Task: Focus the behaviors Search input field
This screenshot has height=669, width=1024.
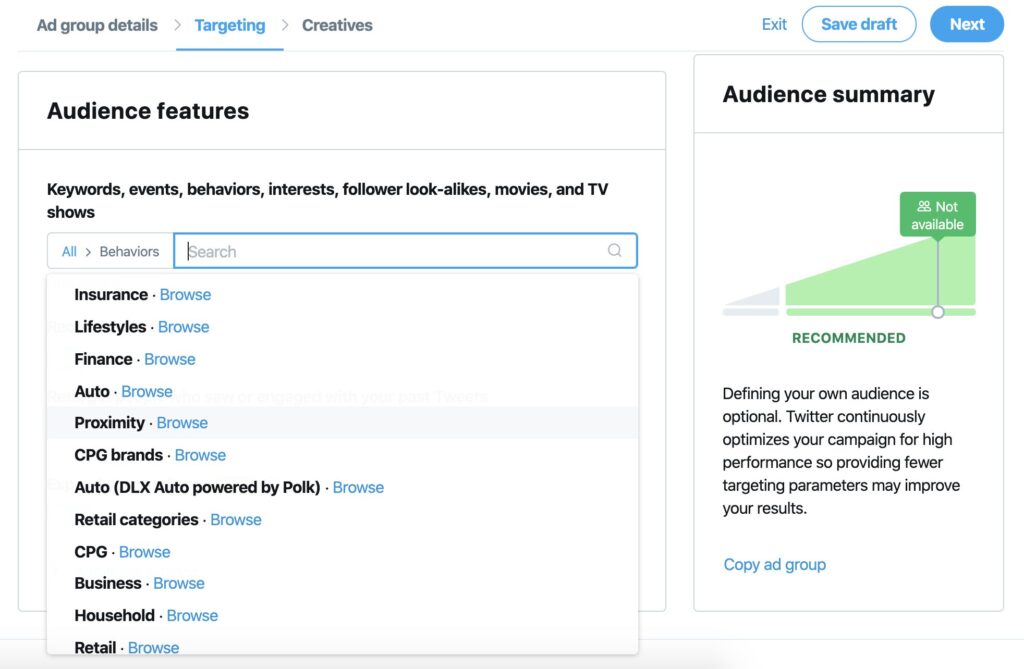Action: click(x=406, y=251)
